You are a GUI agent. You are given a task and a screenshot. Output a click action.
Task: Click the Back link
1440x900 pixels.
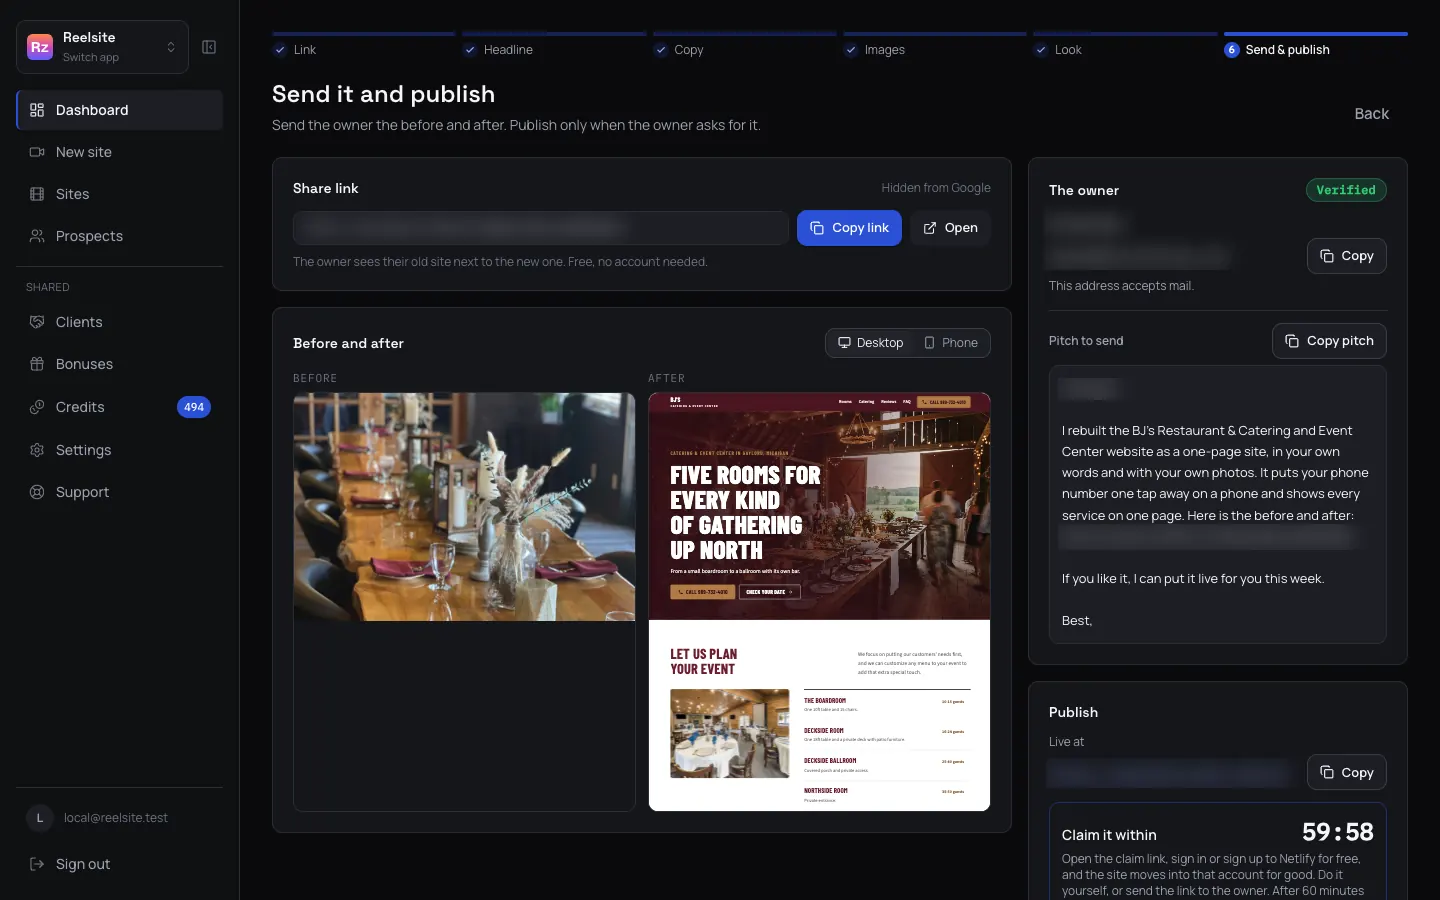(x=1371, y=114)
